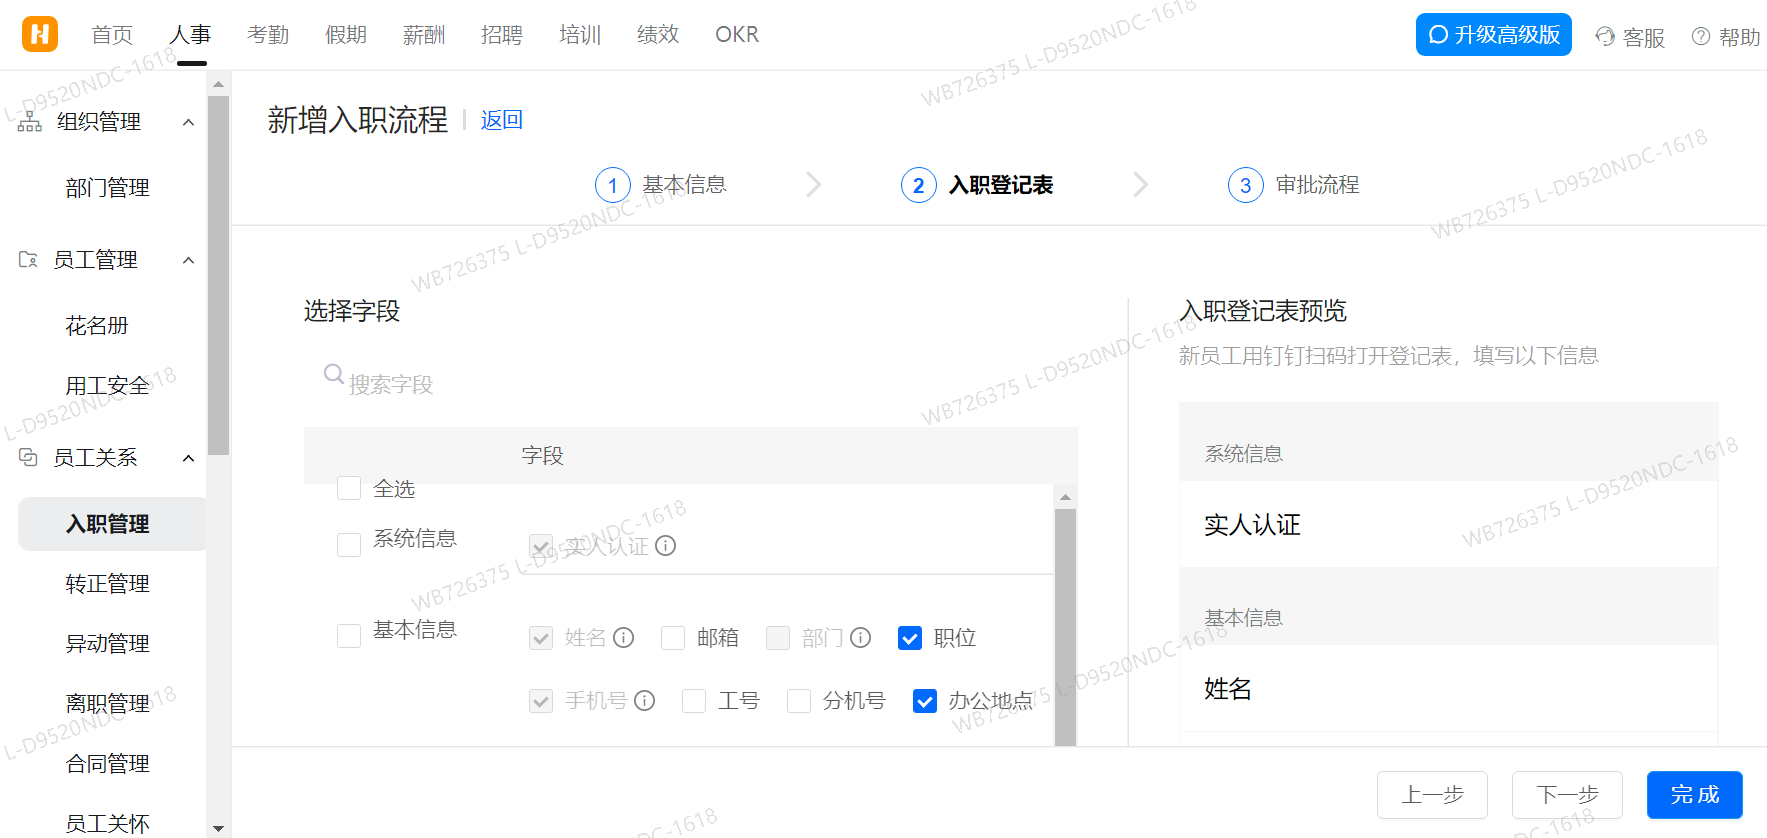Collapse the 员工管理 chevron
This screenshot has height=838, width=1767.
(x=188, y=260)
